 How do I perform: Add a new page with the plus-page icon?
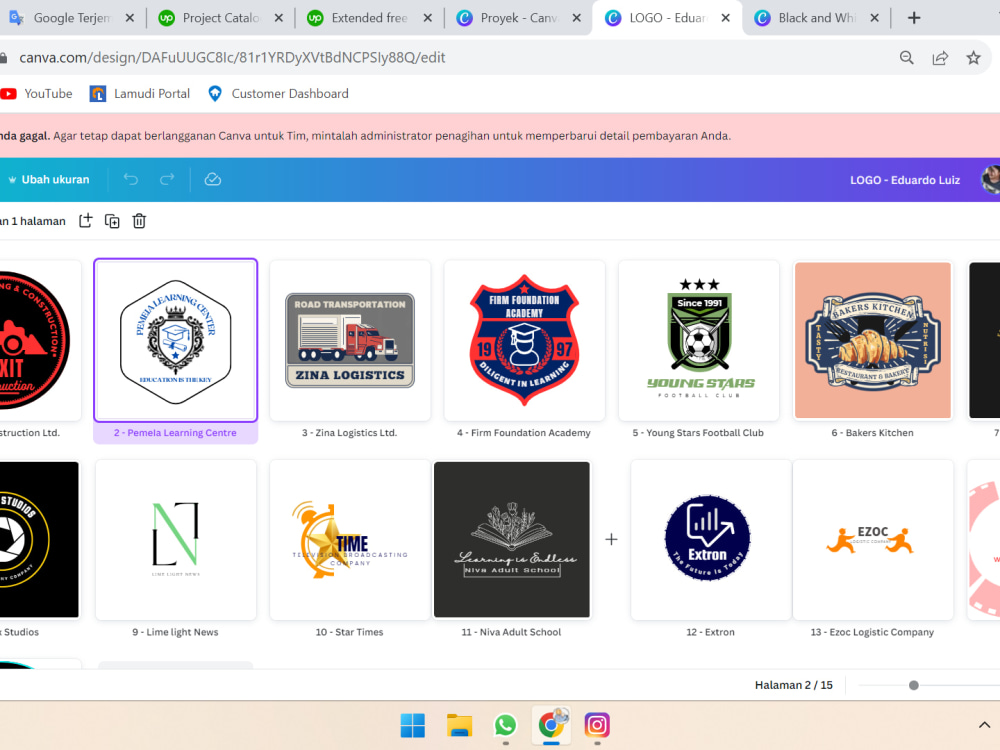85,221
